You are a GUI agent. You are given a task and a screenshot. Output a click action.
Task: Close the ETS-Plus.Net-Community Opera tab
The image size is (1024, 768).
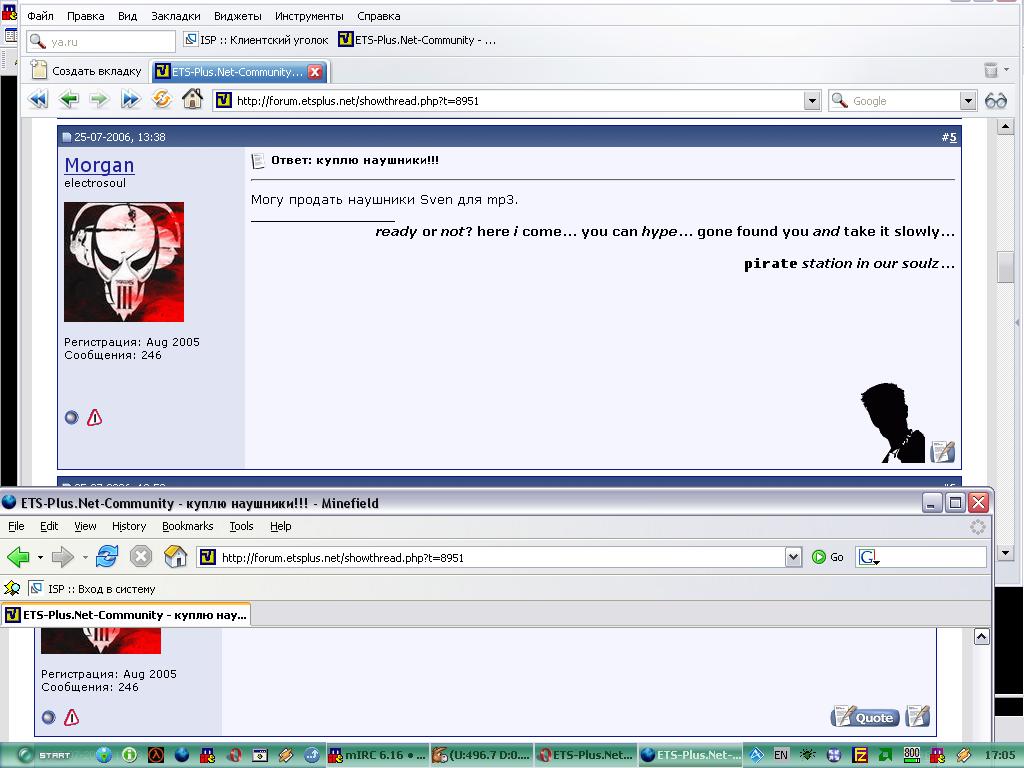coord(314,72)
